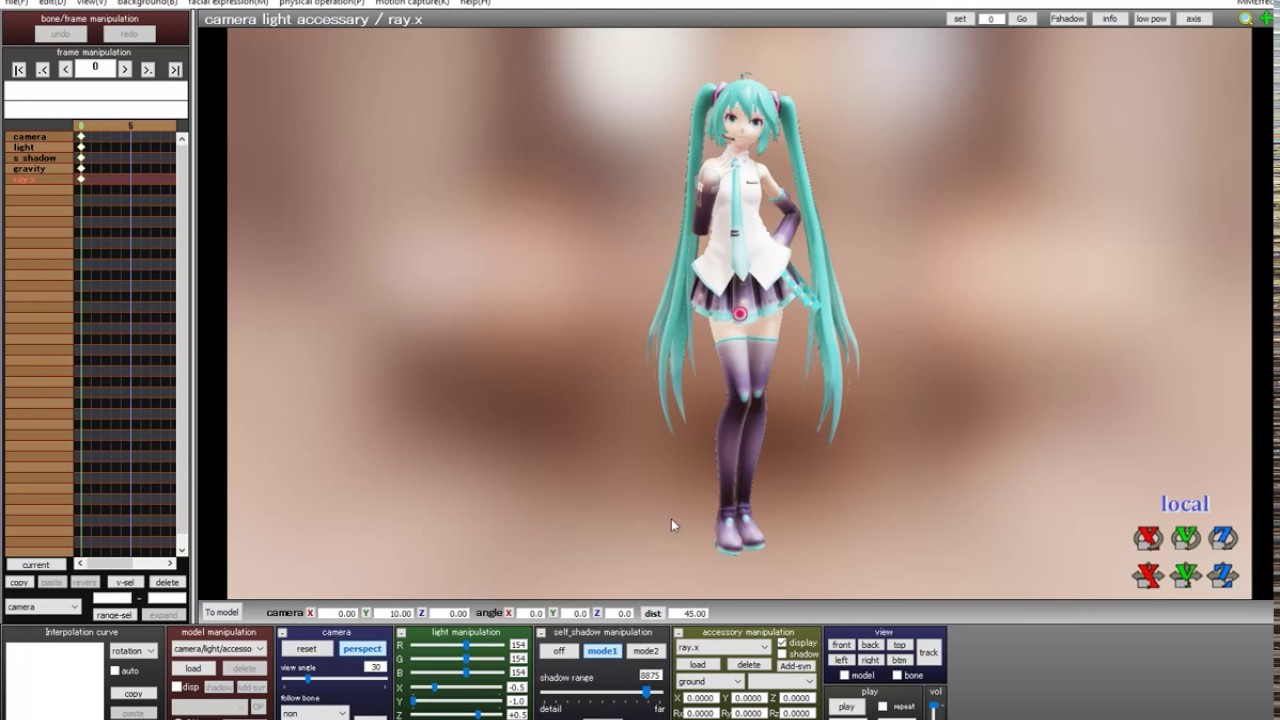Uncheck accessory display checkbox

(x=782, y=643)
